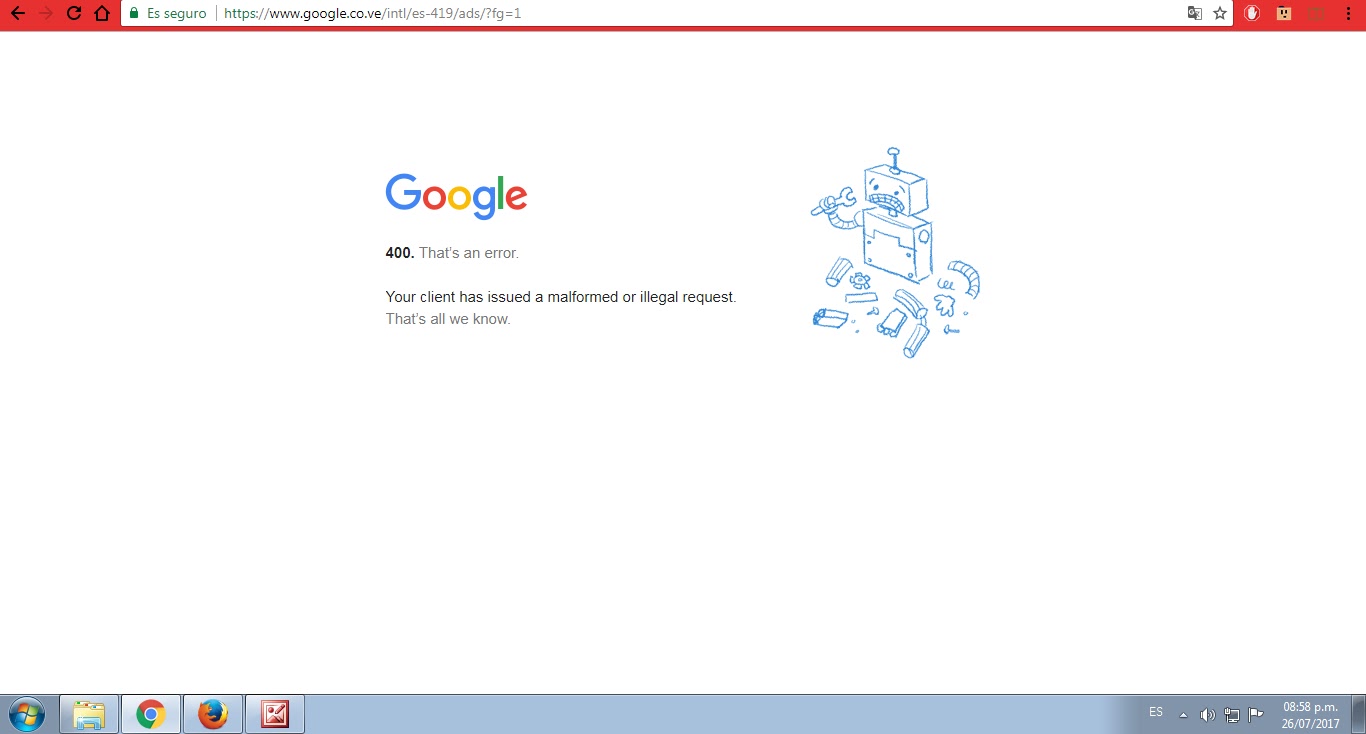Click the broken robot illustration
The width and height of the screenshot is (1366, 734).
click(895, 252)
